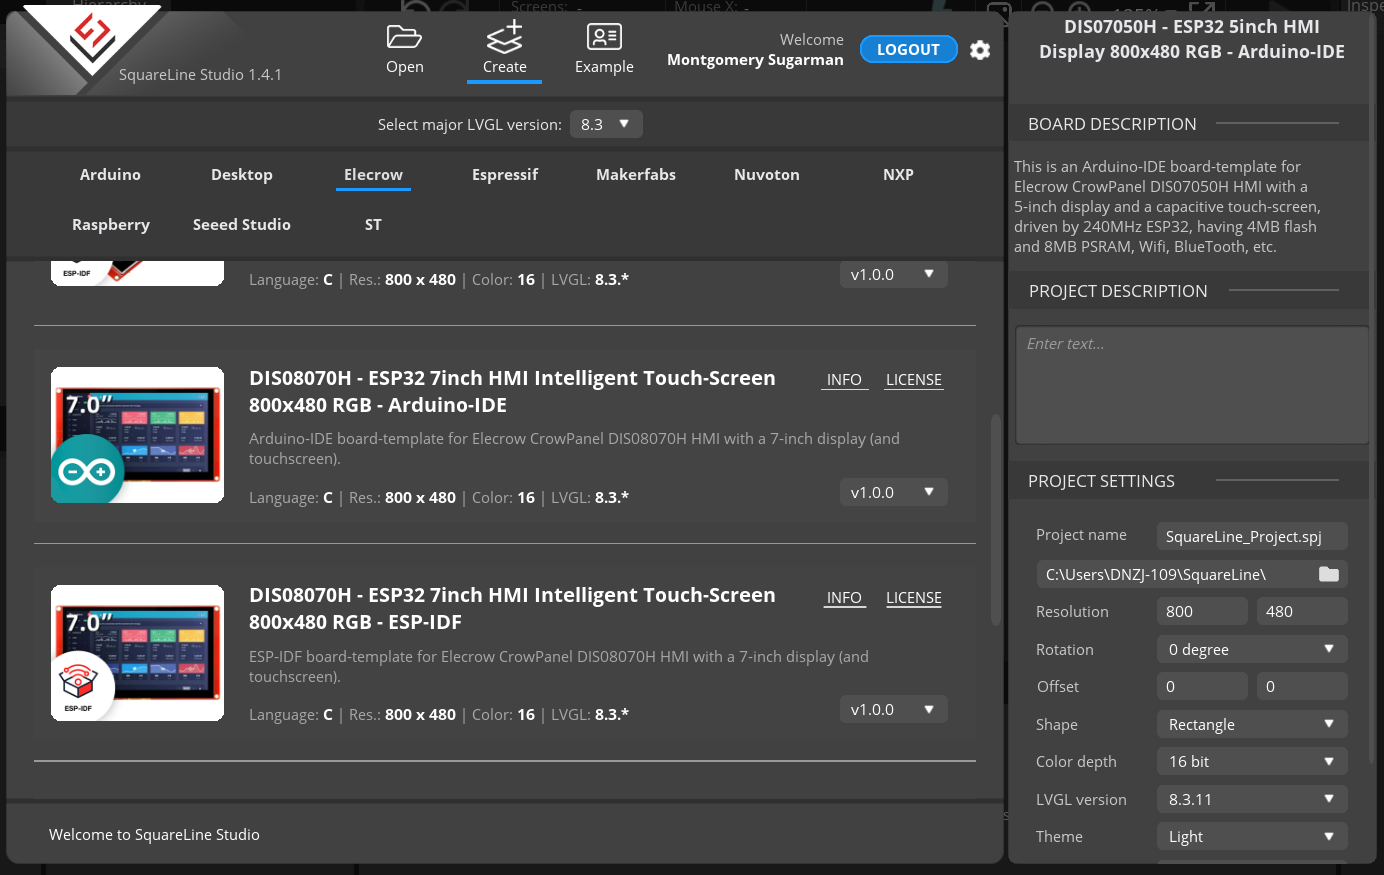Open the Example projects icon
Screen dimensions: 1384x875
point(604,37)
